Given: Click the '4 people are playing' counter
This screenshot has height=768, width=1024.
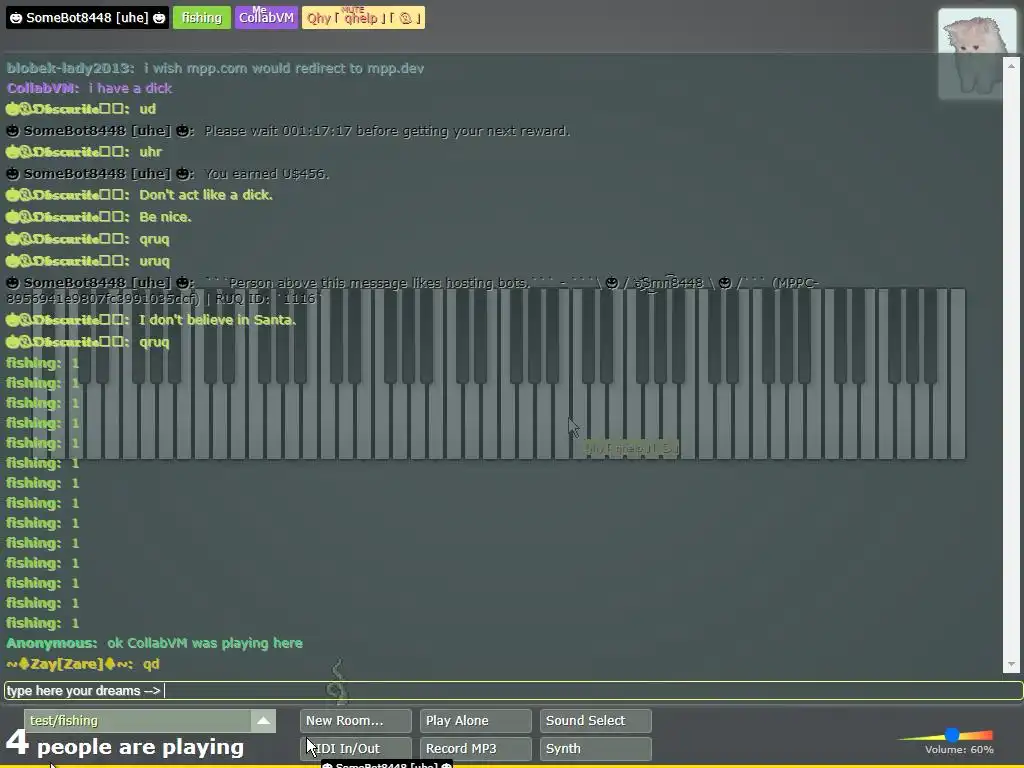Looking at the screenshot, I should point(125,745).
